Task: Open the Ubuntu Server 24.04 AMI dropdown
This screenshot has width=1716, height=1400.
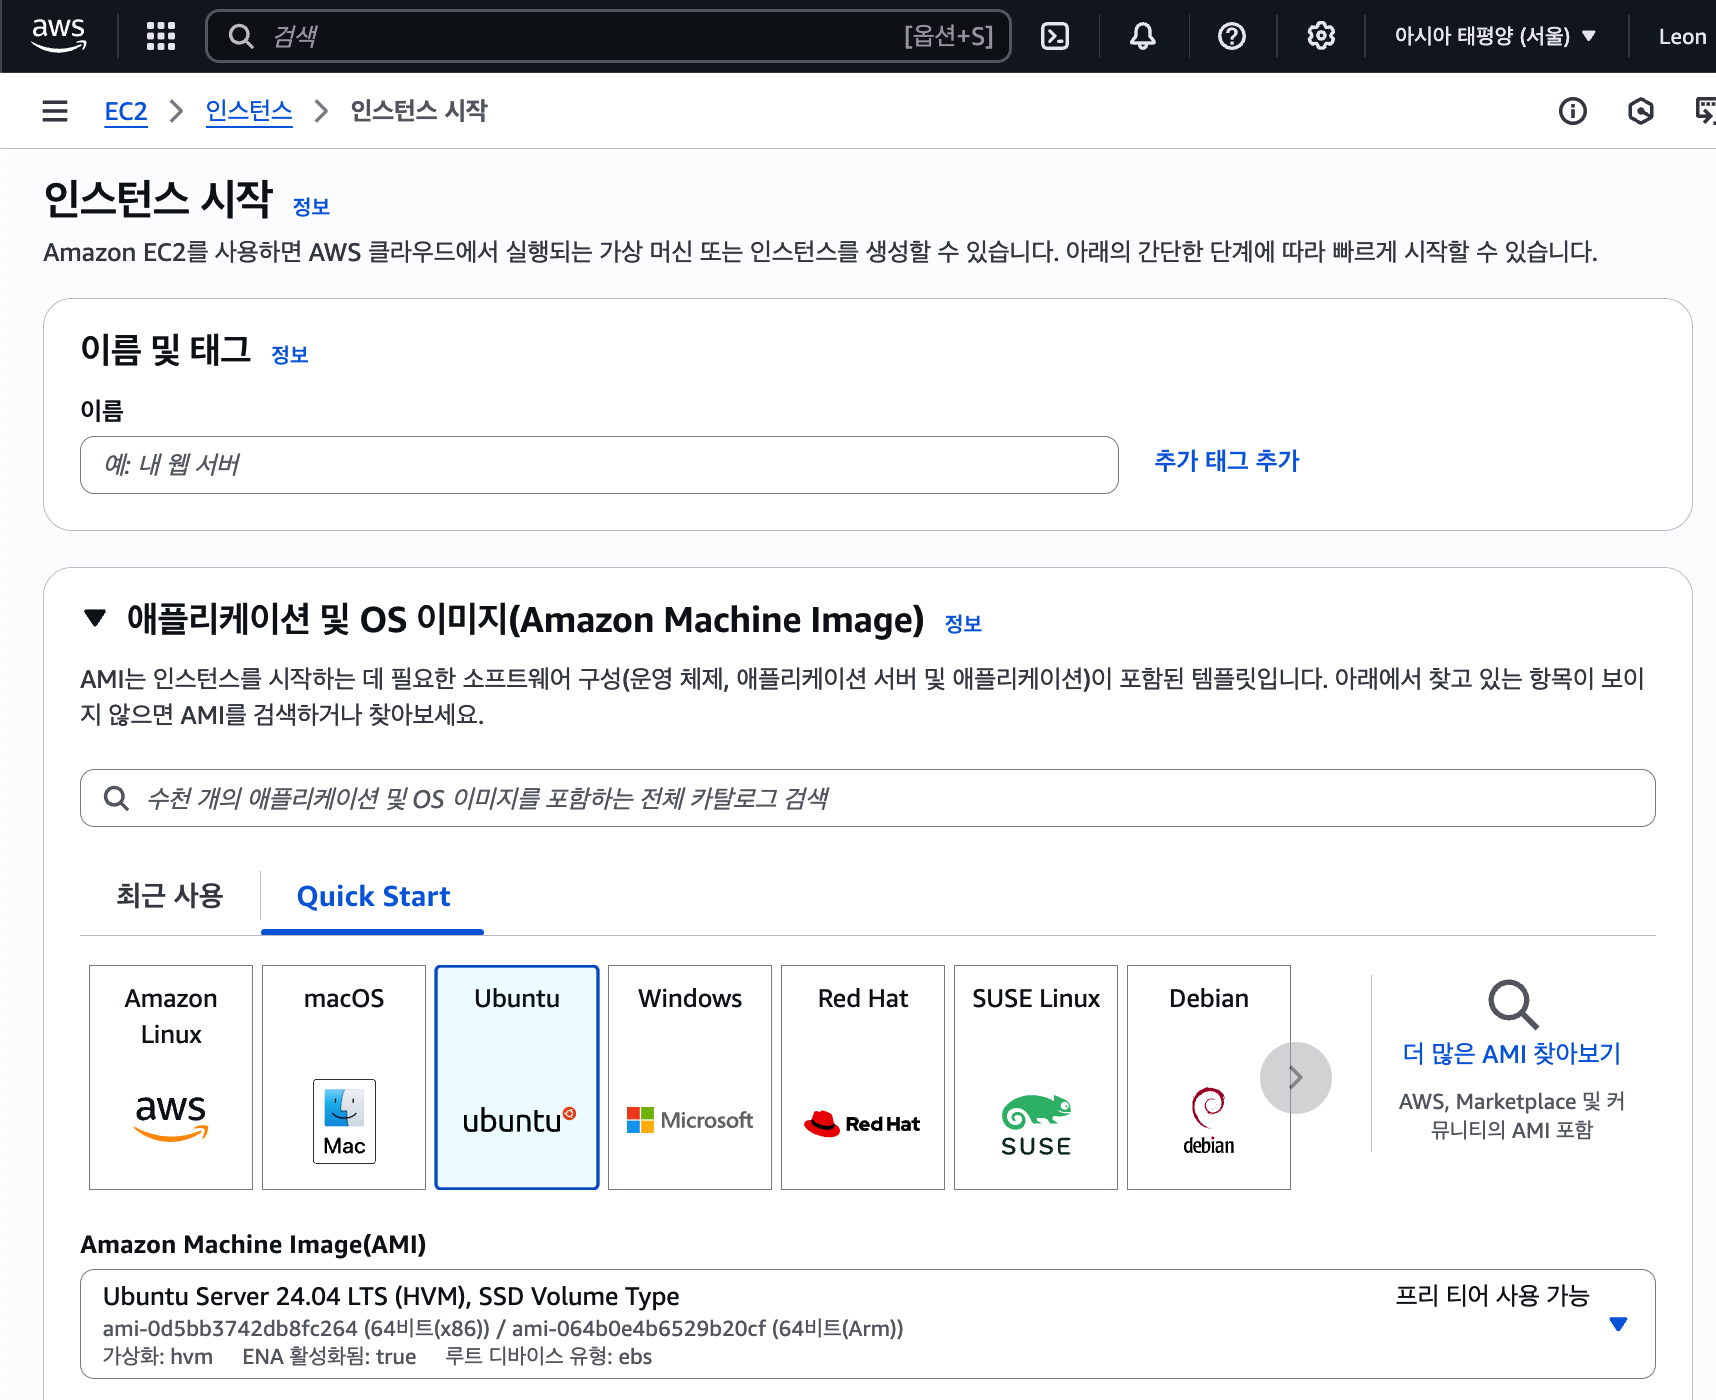Action: 867,1324
